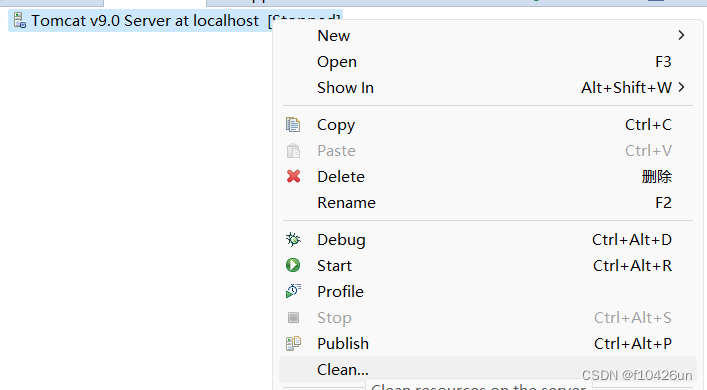707x390 pixels.
Task: Click the red Delete X icon
Action: coord(294,176)
